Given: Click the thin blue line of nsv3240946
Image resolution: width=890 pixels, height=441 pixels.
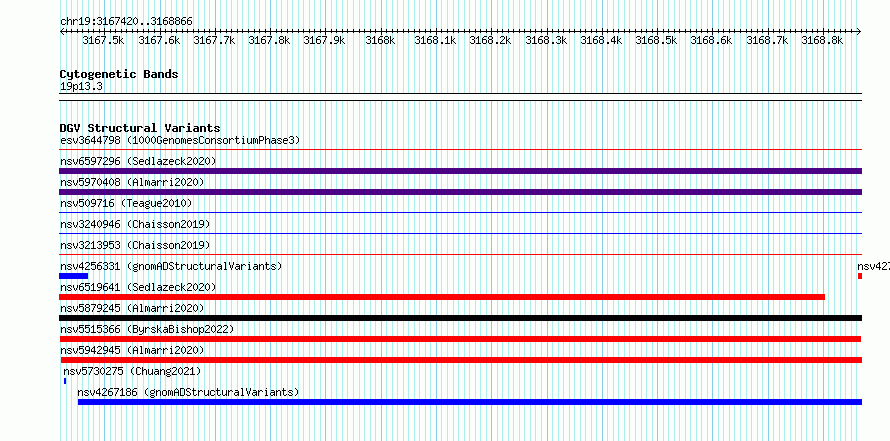Looking at the screenshot, I should click(x=461, y=234).
